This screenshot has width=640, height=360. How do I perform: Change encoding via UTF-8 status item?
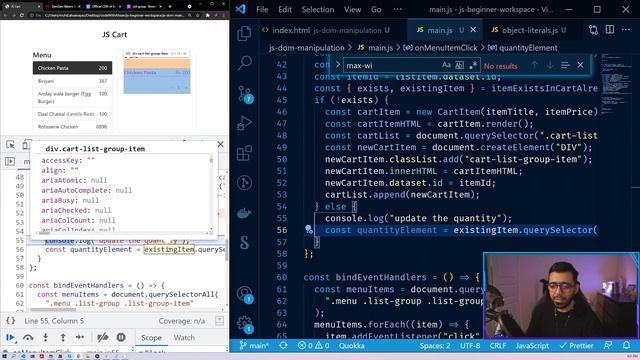pos(470,346)
